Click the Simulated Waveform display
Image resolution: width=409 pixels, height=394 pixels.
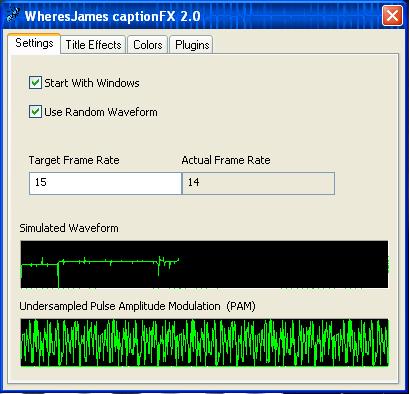pos(204,264)
